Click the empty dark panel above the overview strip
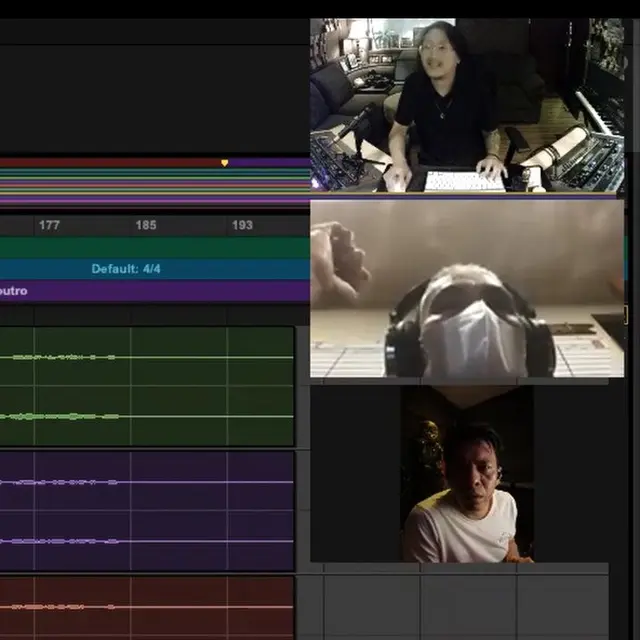 point(155,99)
